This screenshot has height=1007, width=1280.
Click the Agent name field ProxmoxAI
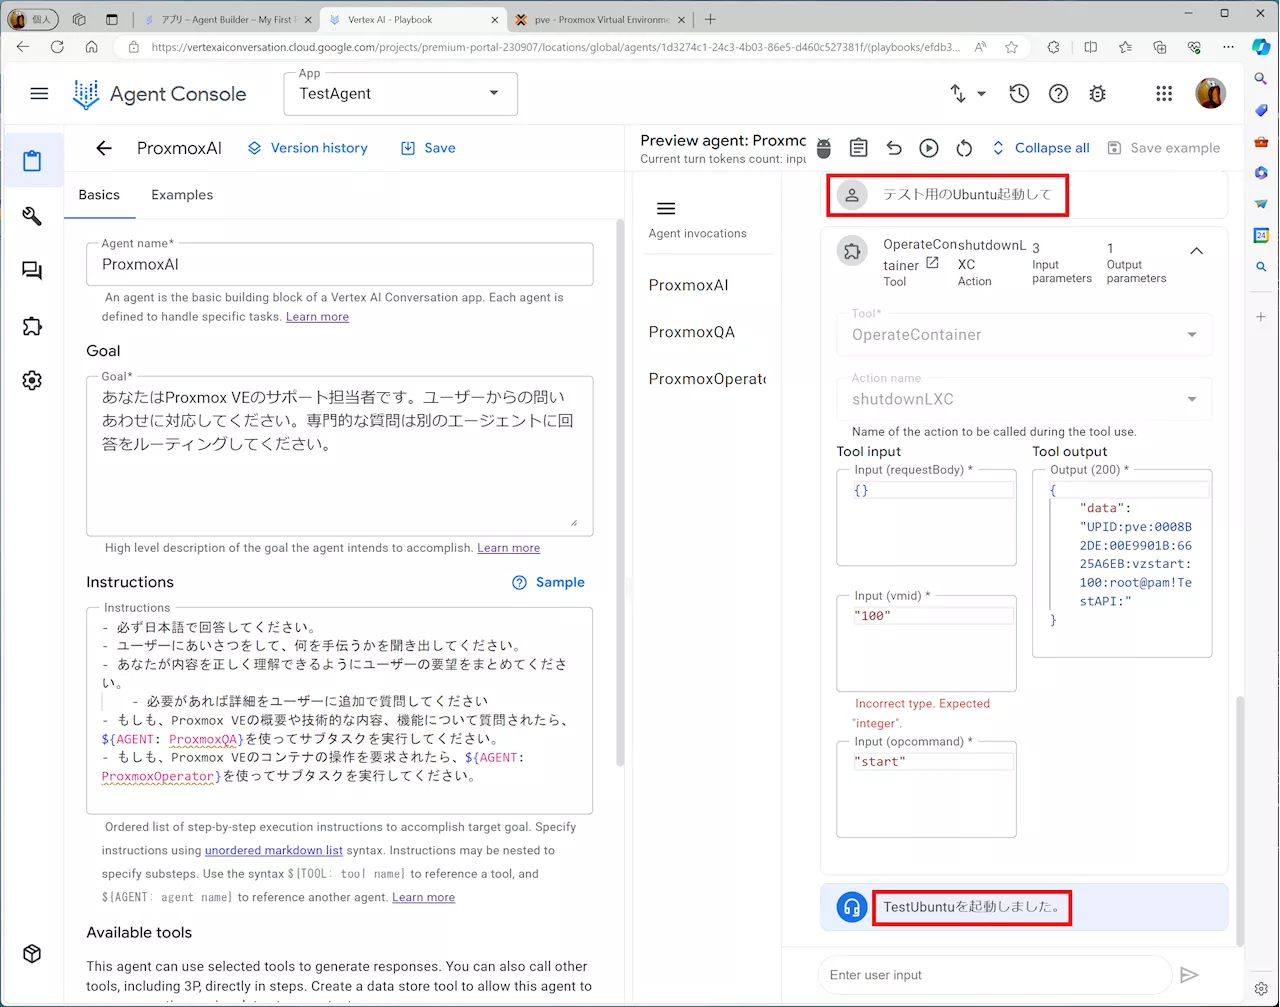click(x=340, y=264)
